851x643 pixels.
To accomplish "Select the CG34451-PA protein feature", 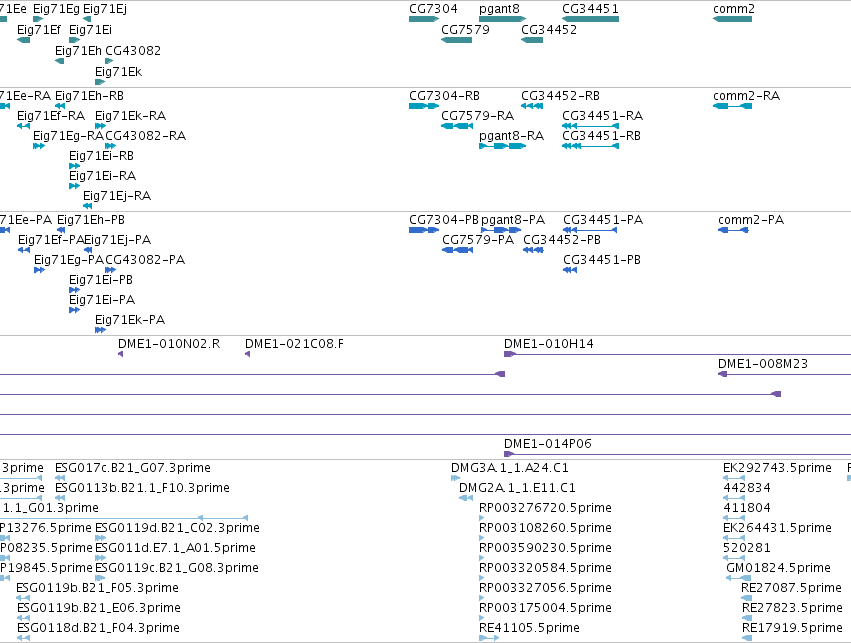I will [590, 230].
